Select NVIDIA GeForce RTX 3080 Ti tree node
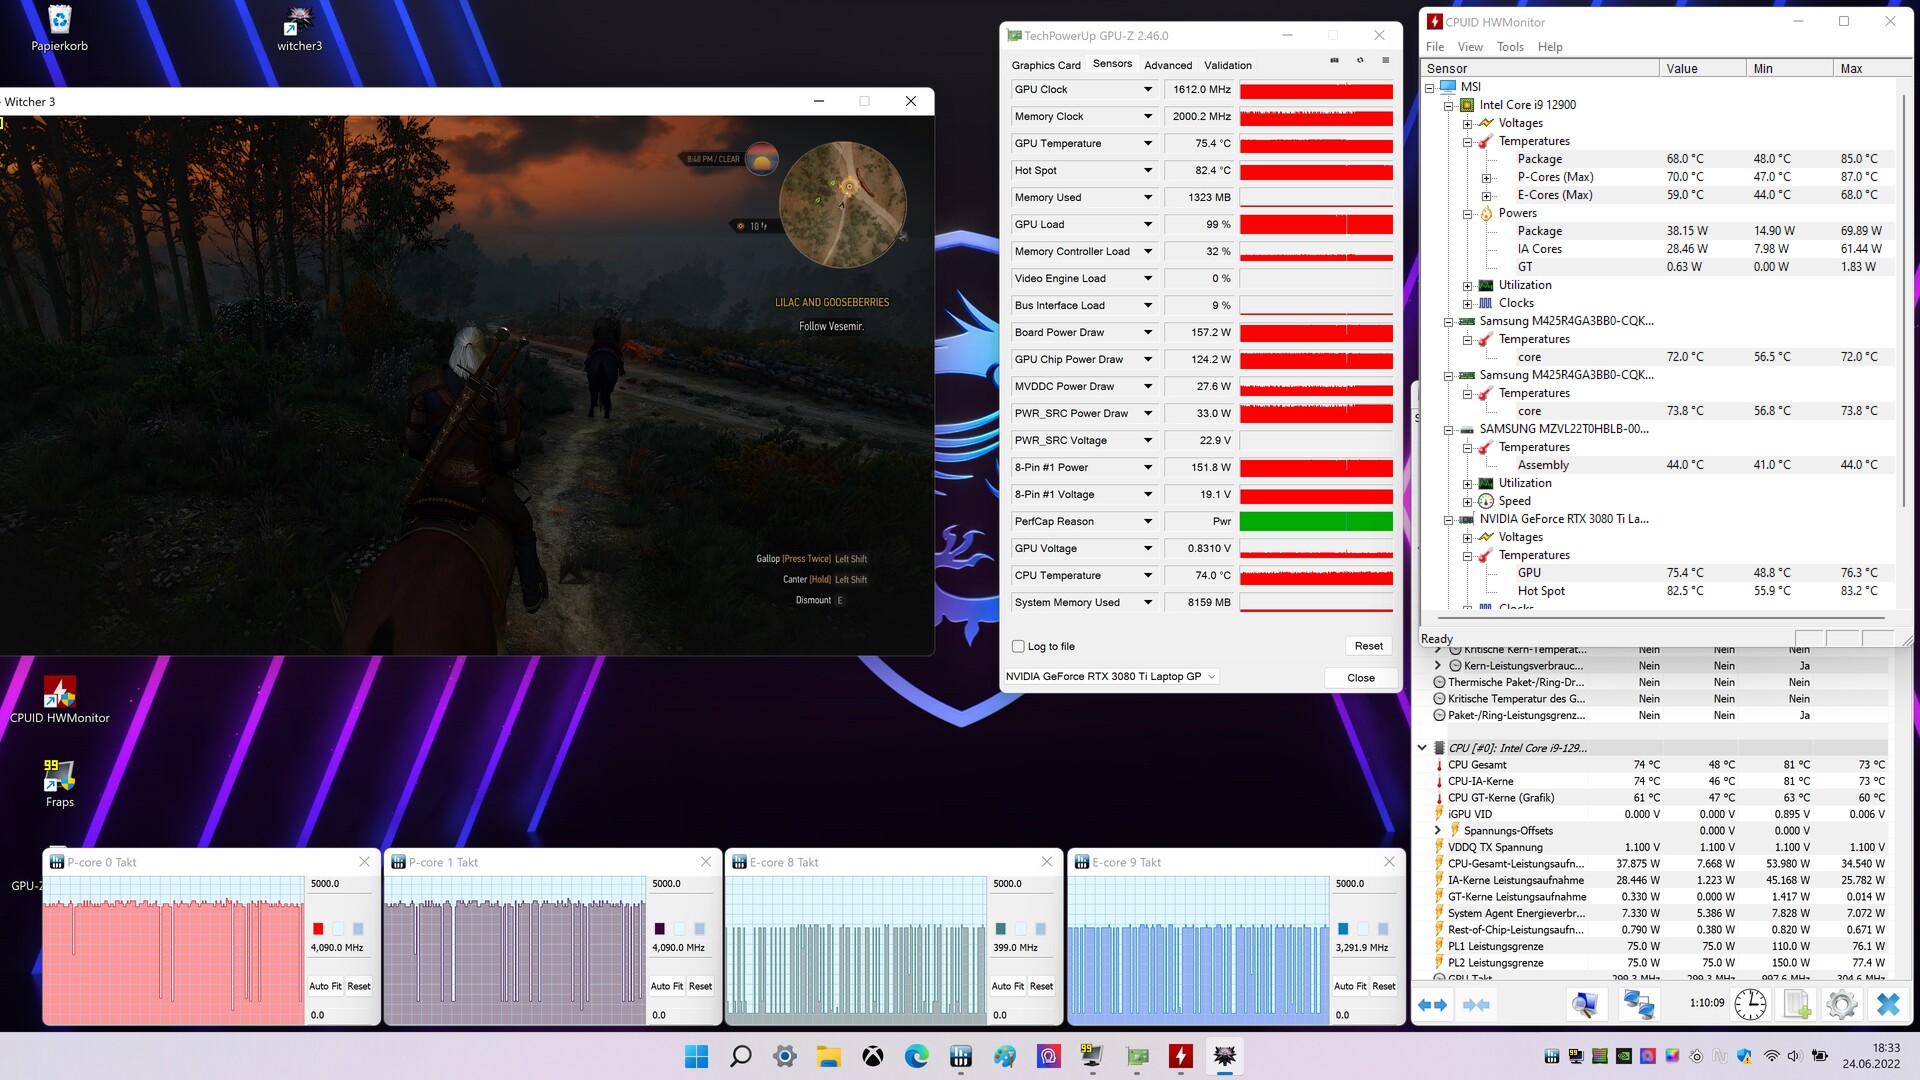This screenshot has height=1080, width=1920. (x=1564, y=519)
